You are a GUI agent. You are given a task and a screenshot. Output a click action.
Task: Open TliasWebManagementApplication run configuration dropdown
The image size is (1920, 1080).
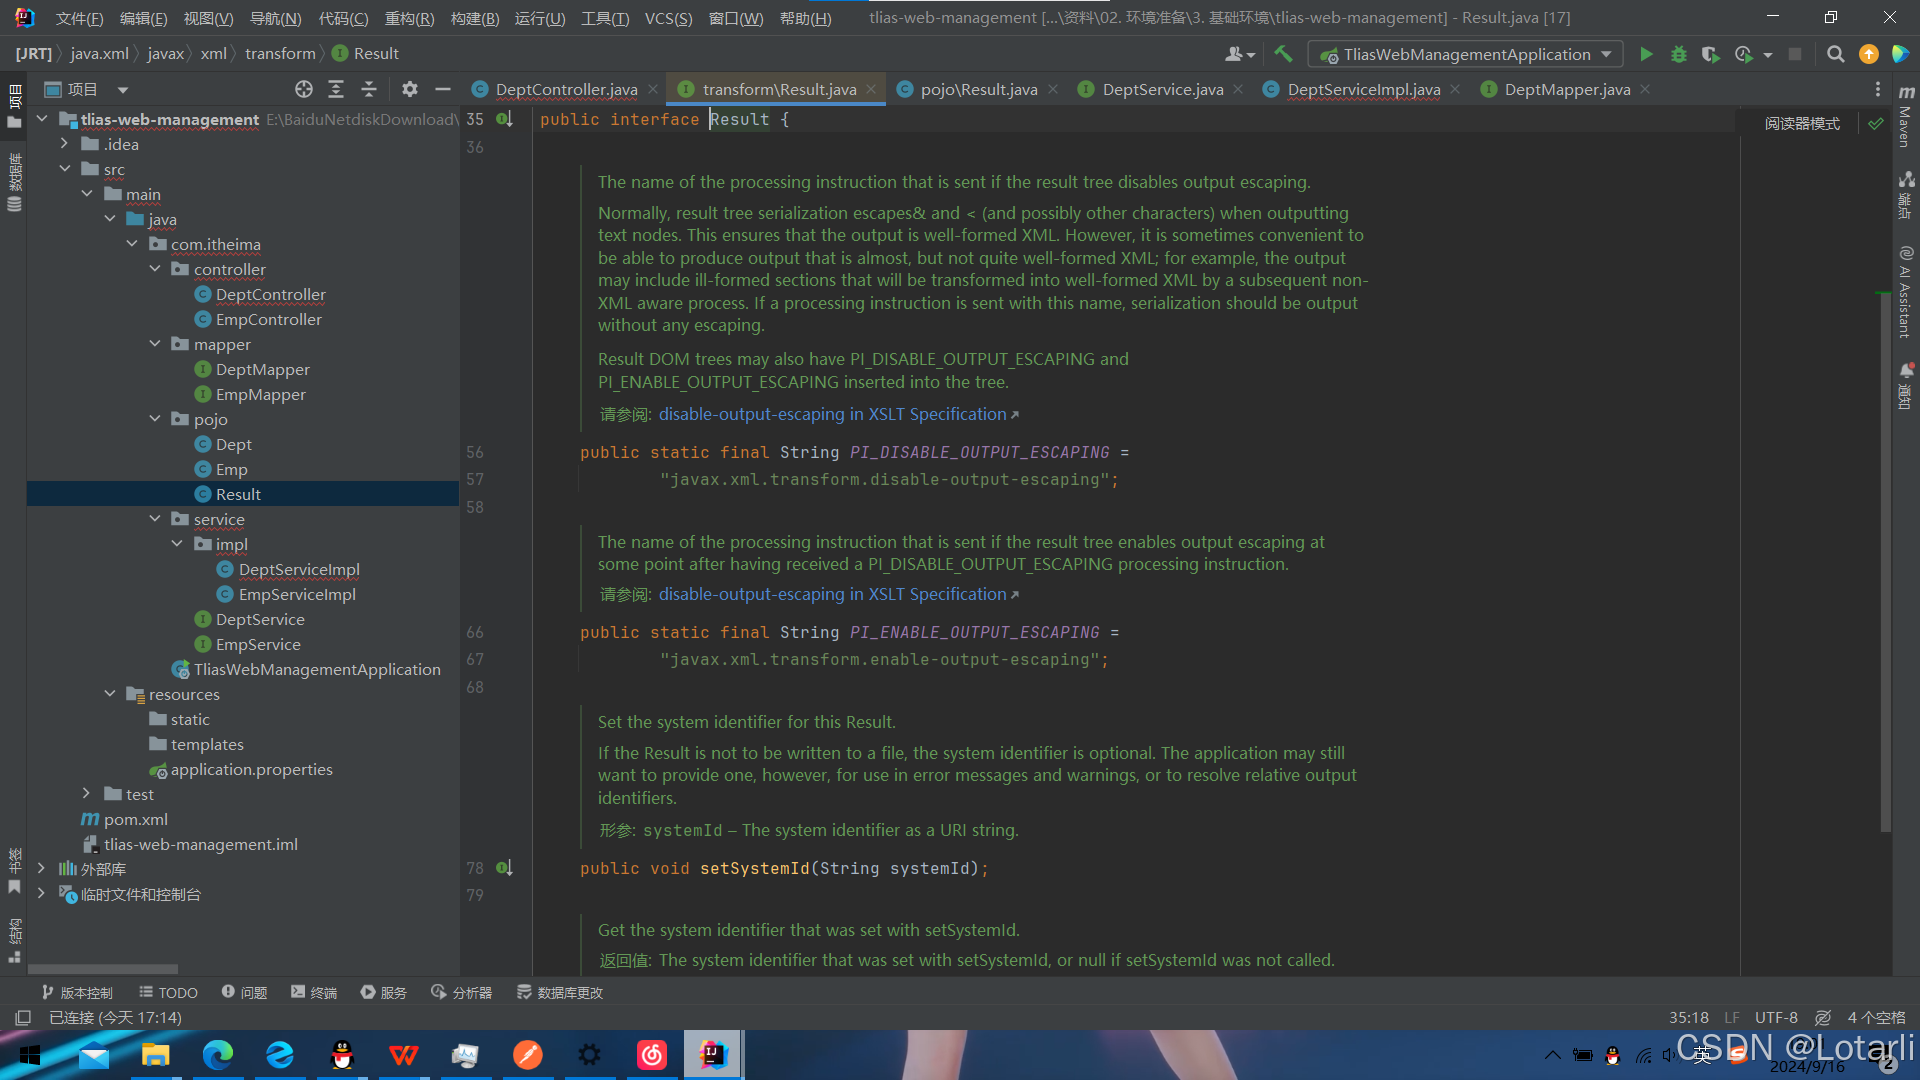[x=1466, y=54]
